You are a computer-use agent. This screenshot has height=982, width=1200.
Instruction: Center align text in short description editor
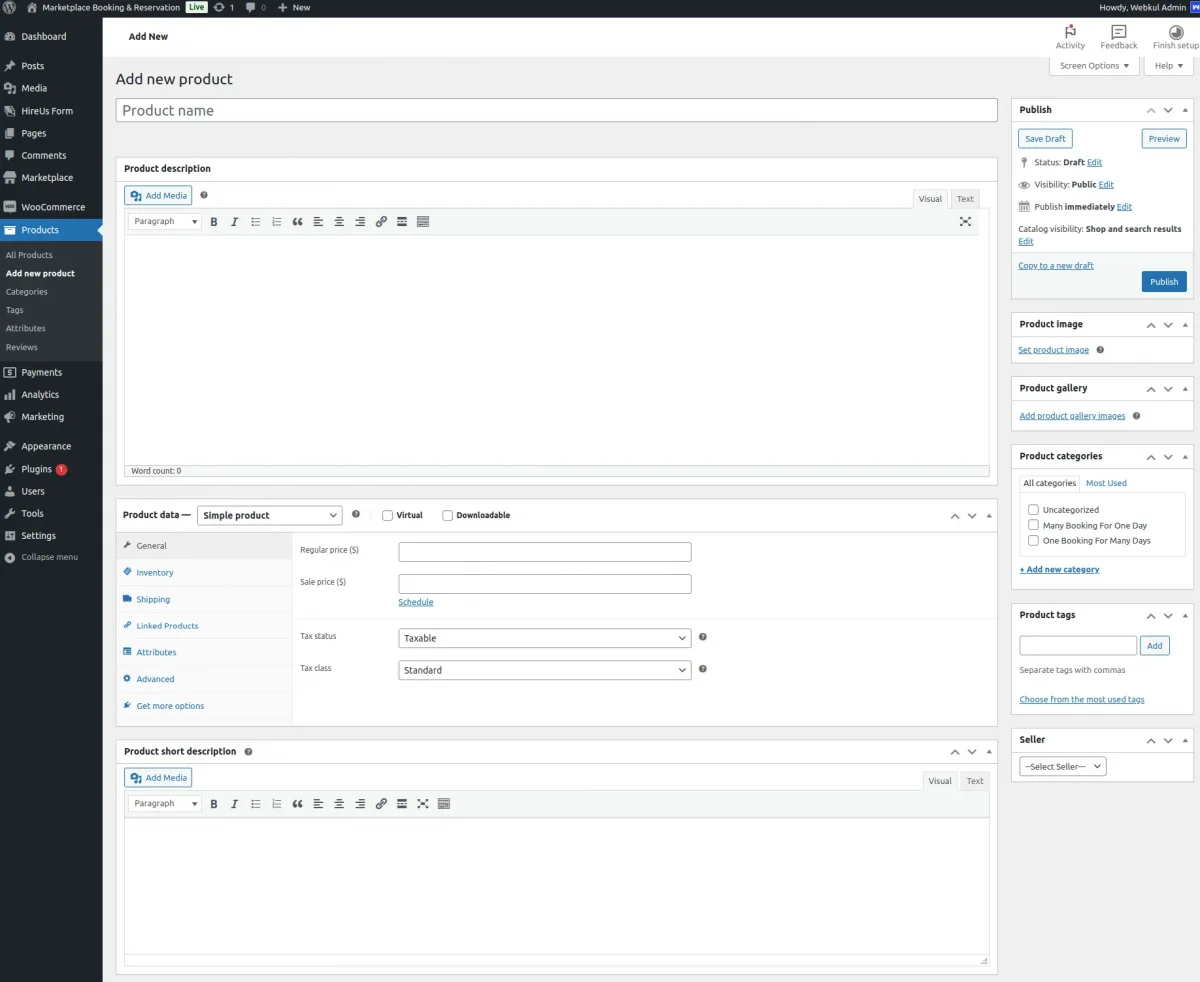point(339,803)
